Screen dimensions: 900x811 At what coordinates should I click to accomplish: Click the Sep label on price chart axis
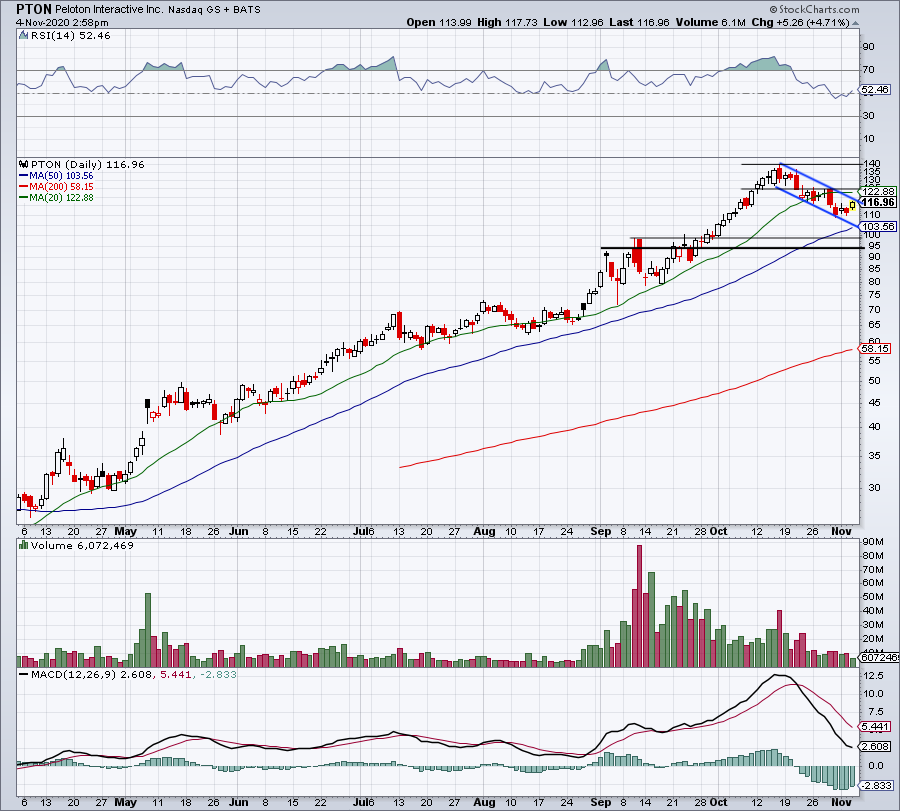(x=600, y=531)
